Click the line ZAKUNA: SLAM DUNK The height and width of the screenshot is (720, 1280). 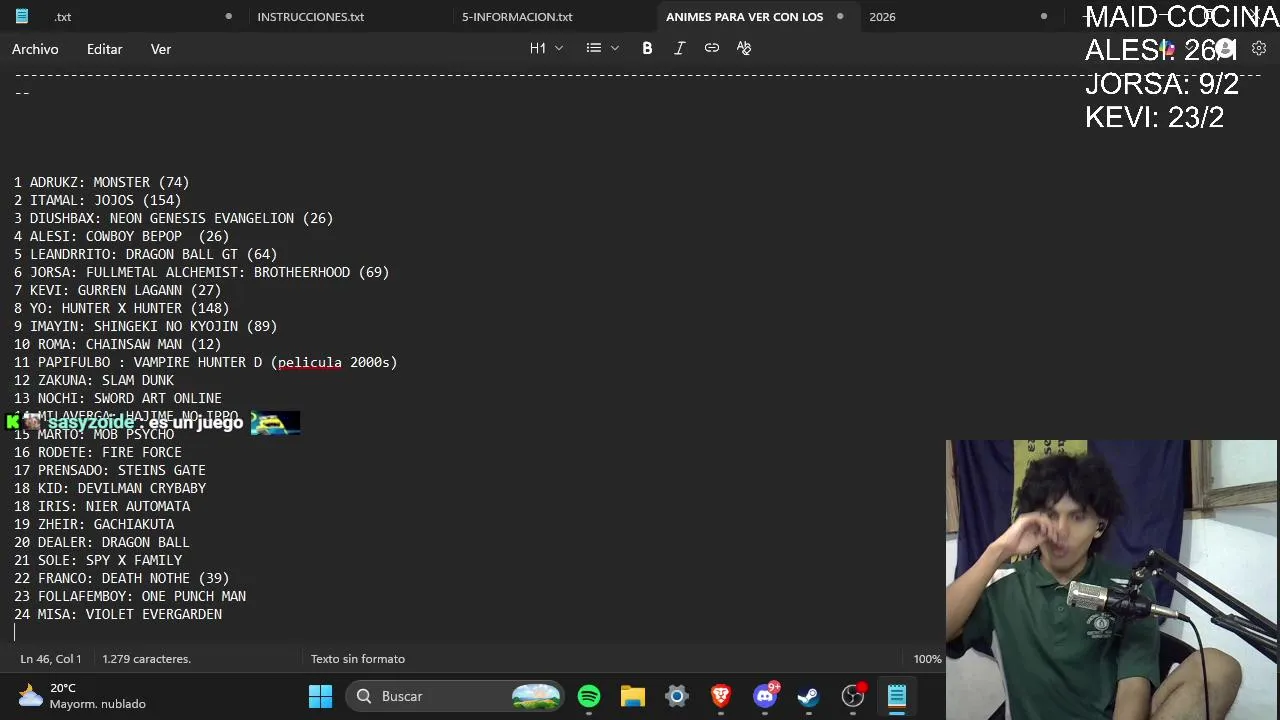pyautogui.click(x=94, y=380)
